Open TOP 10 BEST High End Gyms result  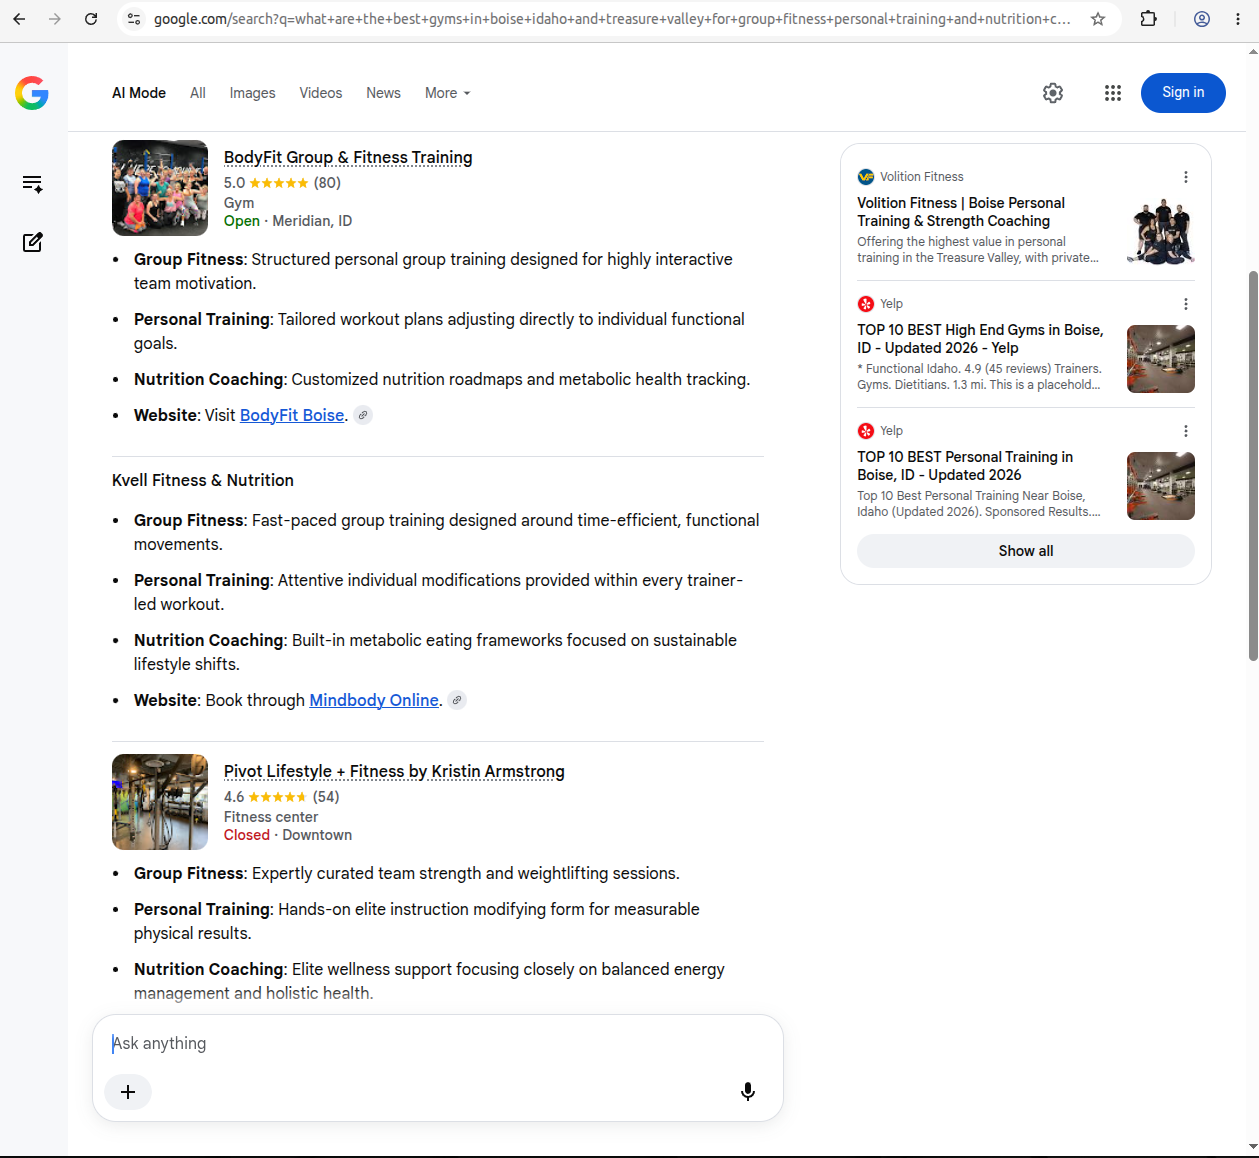tap(980, 339)
